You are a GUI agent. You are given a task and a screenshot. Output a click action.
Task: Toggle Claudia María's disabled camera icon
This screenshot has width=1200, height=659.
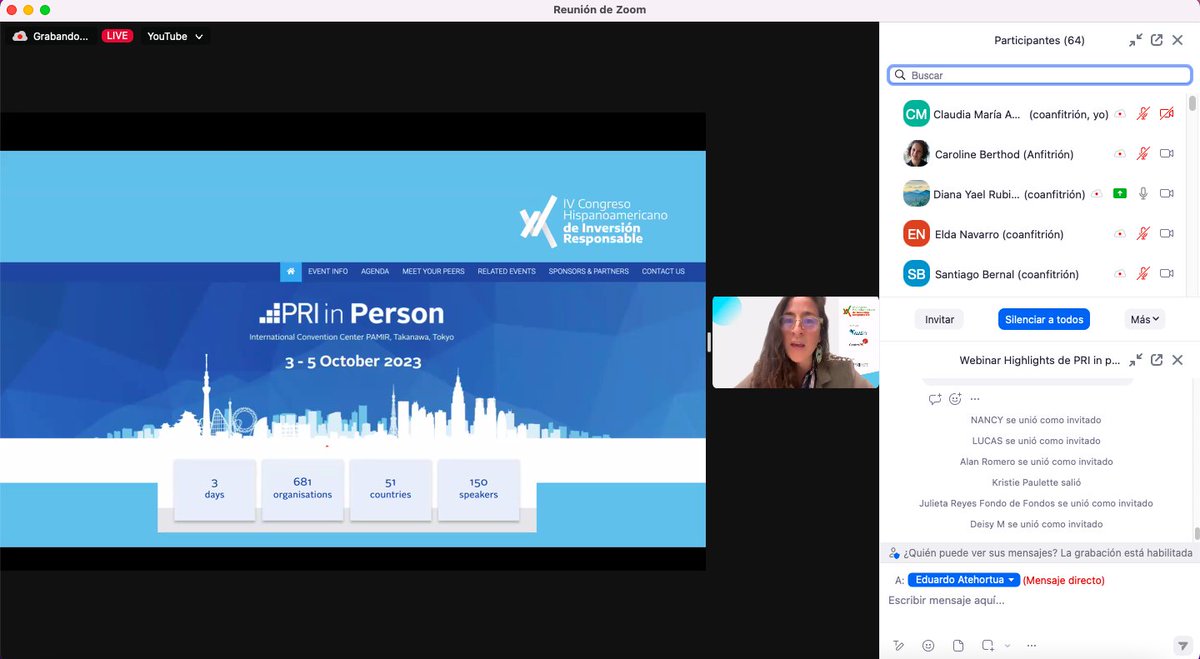click(x=1166, y=114)
